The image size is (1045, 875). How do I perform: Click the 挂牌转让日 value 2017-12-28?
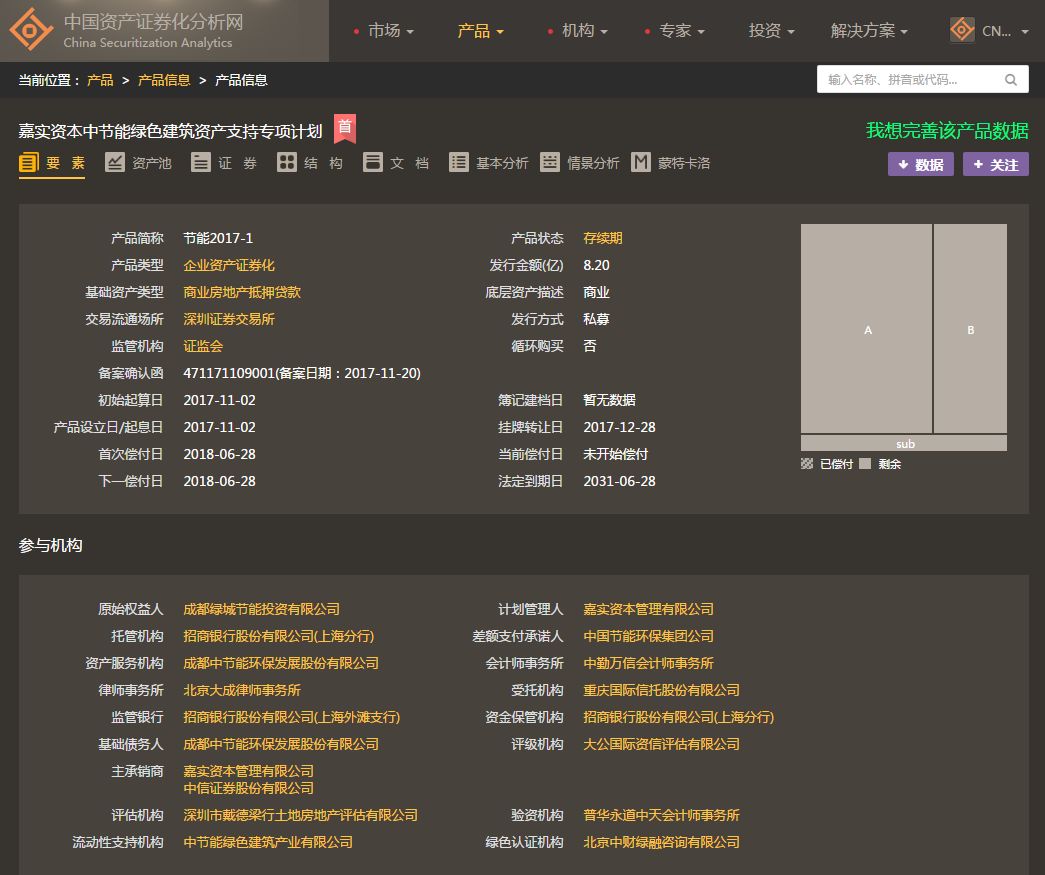(619, 427)
